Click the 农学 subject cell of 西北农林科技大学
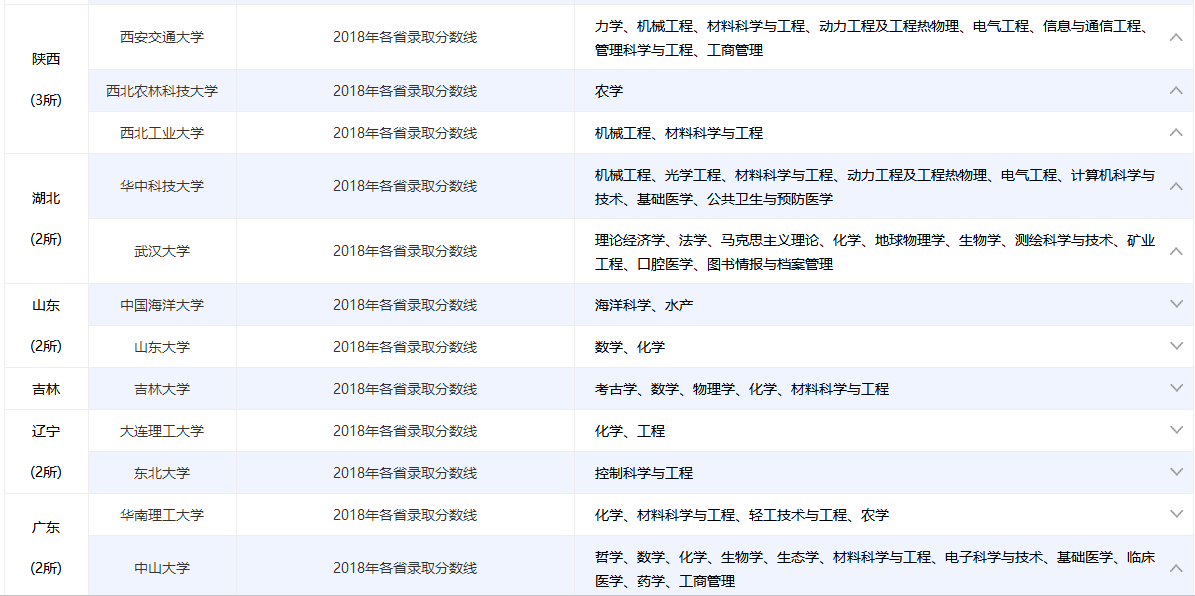This screenshot has width=1195, height=596. pyautogui.click(x=609, y=91)
